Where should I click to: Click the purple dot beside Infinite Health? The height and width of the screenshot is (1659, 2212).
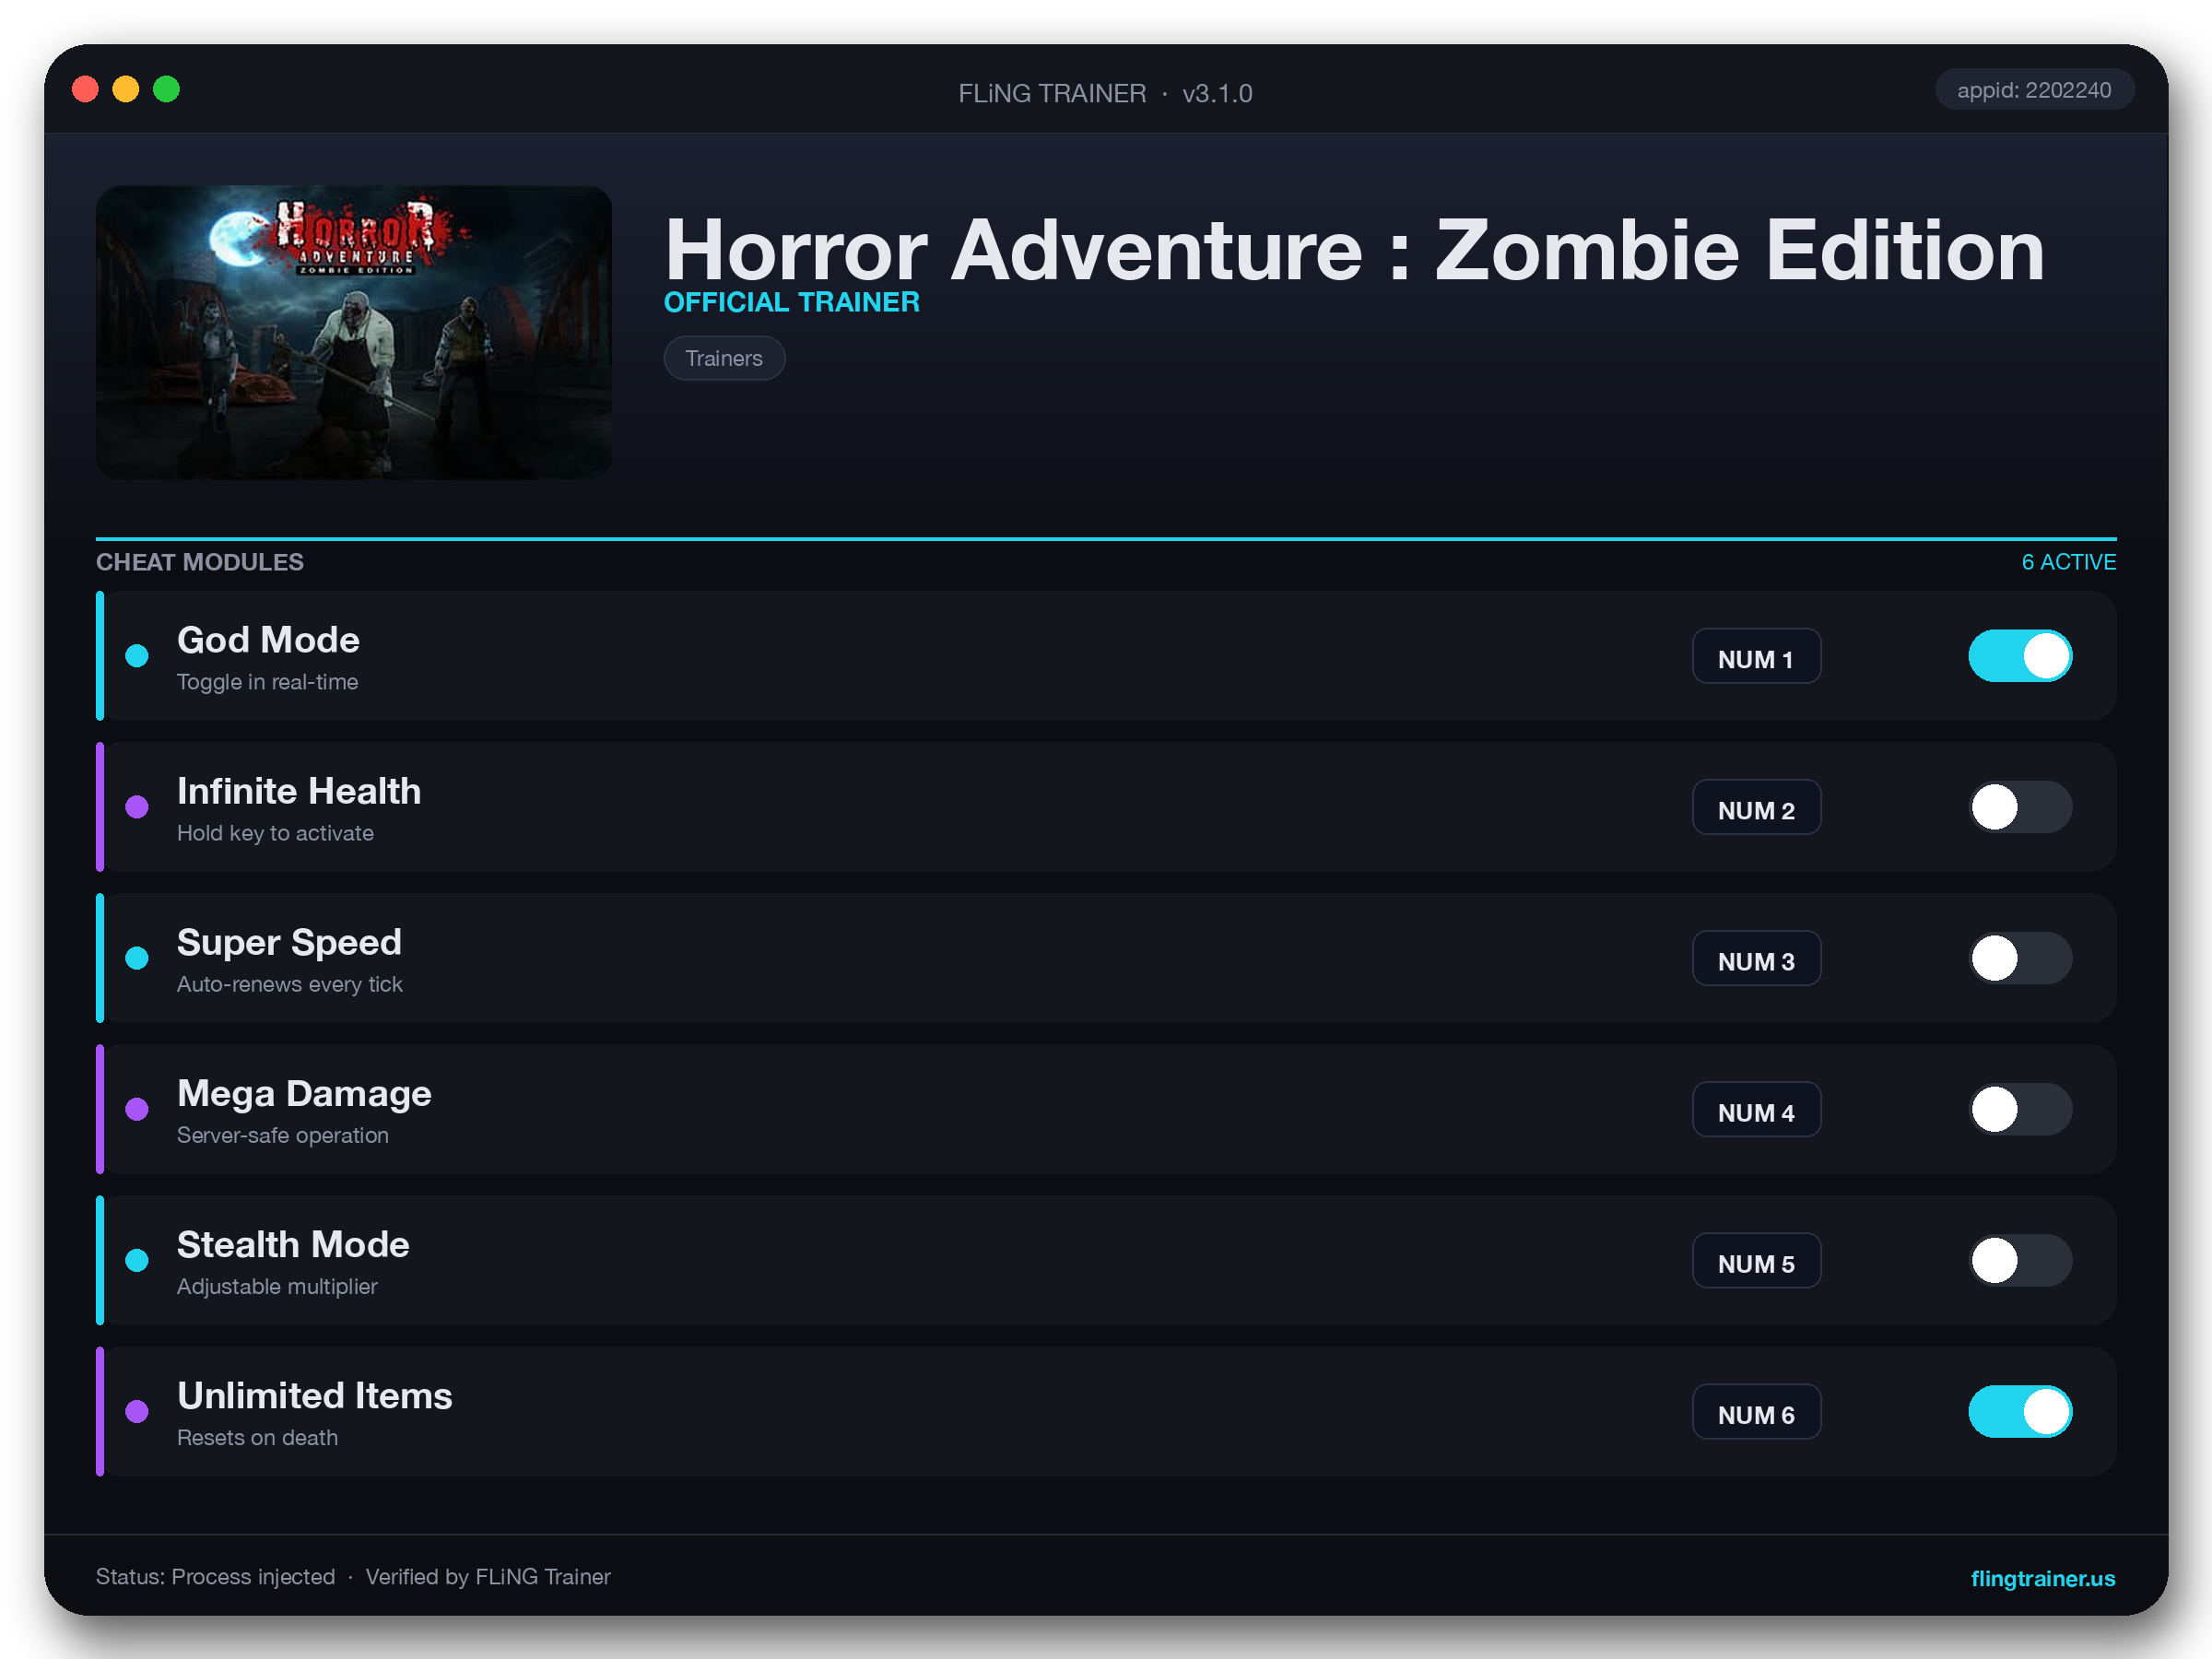(x=137, y=807)
